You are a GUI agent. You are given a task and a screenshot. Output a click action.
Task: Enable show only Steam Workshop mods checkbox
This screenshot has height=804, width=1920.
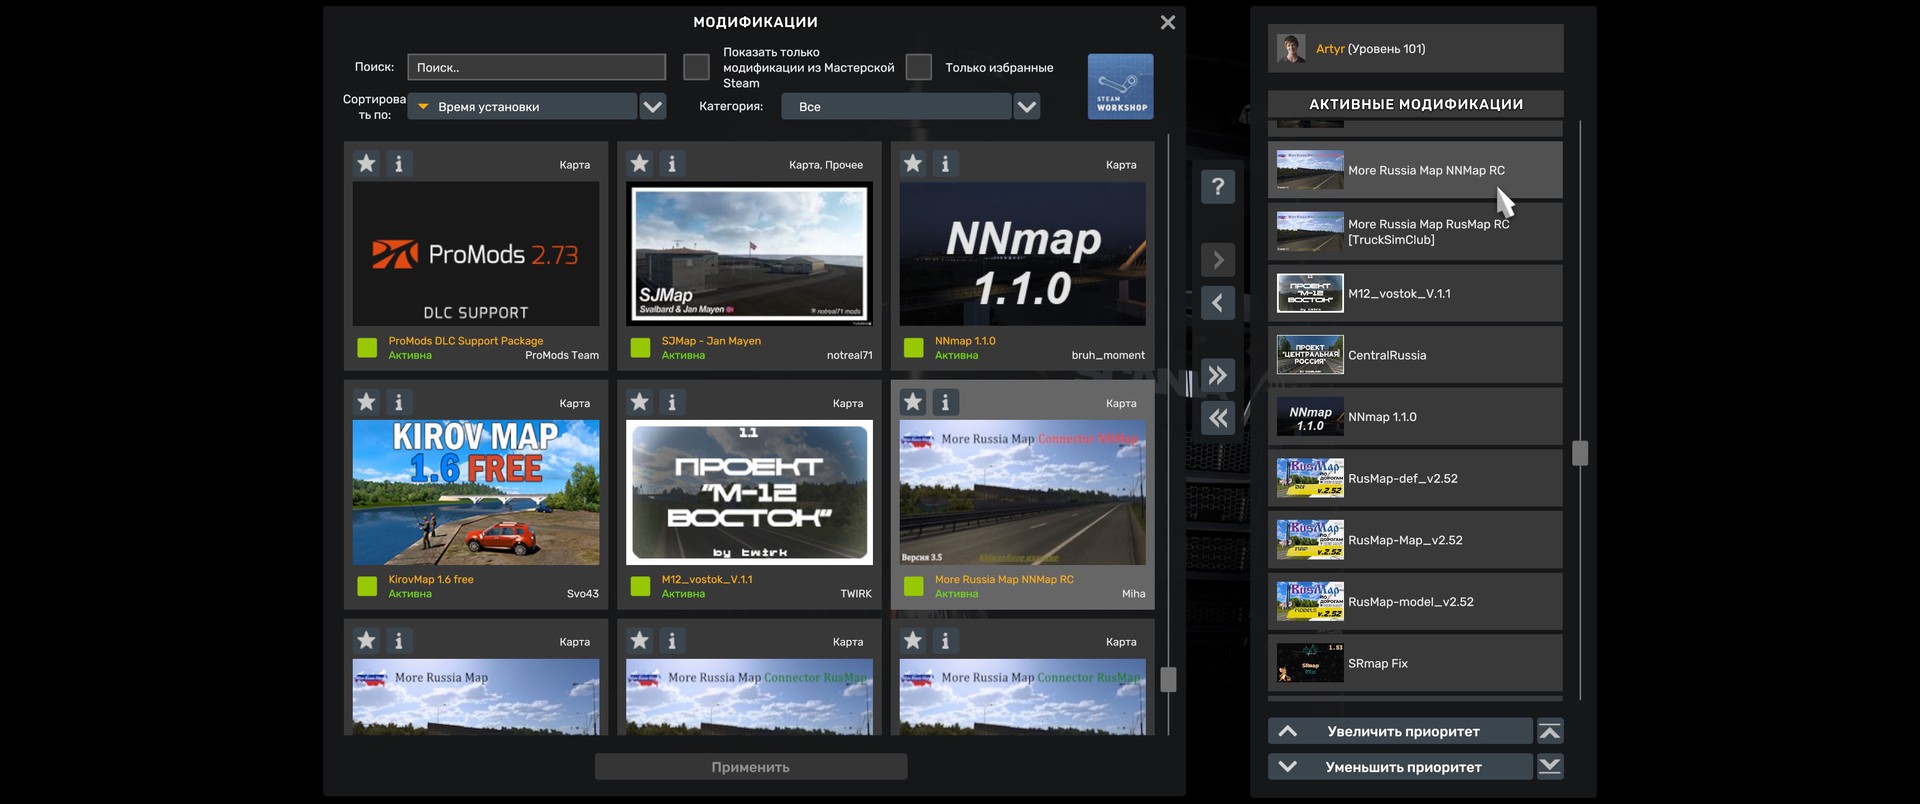coord(696,67)
